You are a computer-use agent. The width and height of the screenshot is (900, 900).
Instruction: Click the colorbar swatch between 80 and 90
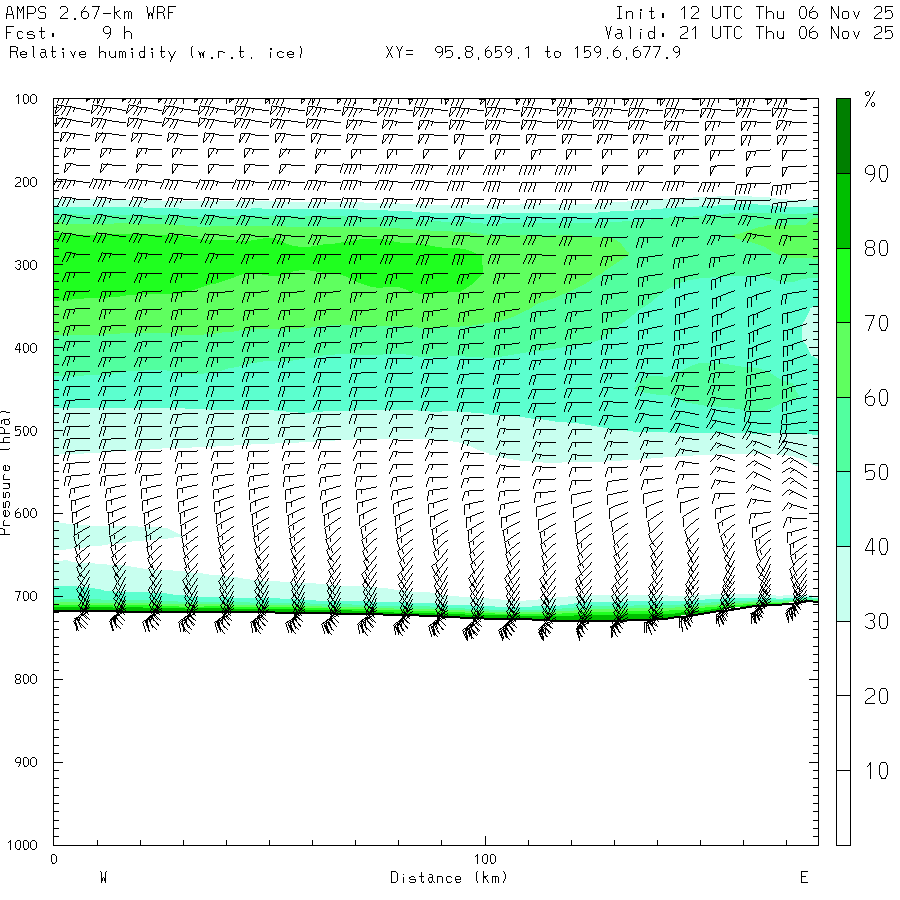[843, 210]
